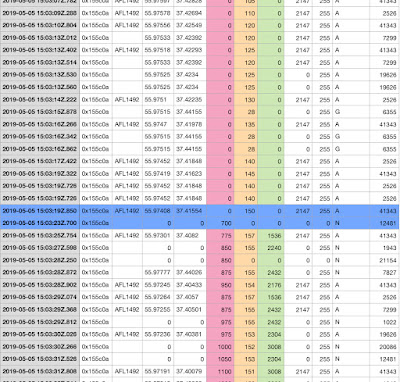Click latitude cell 55.97777

(157, 272)
